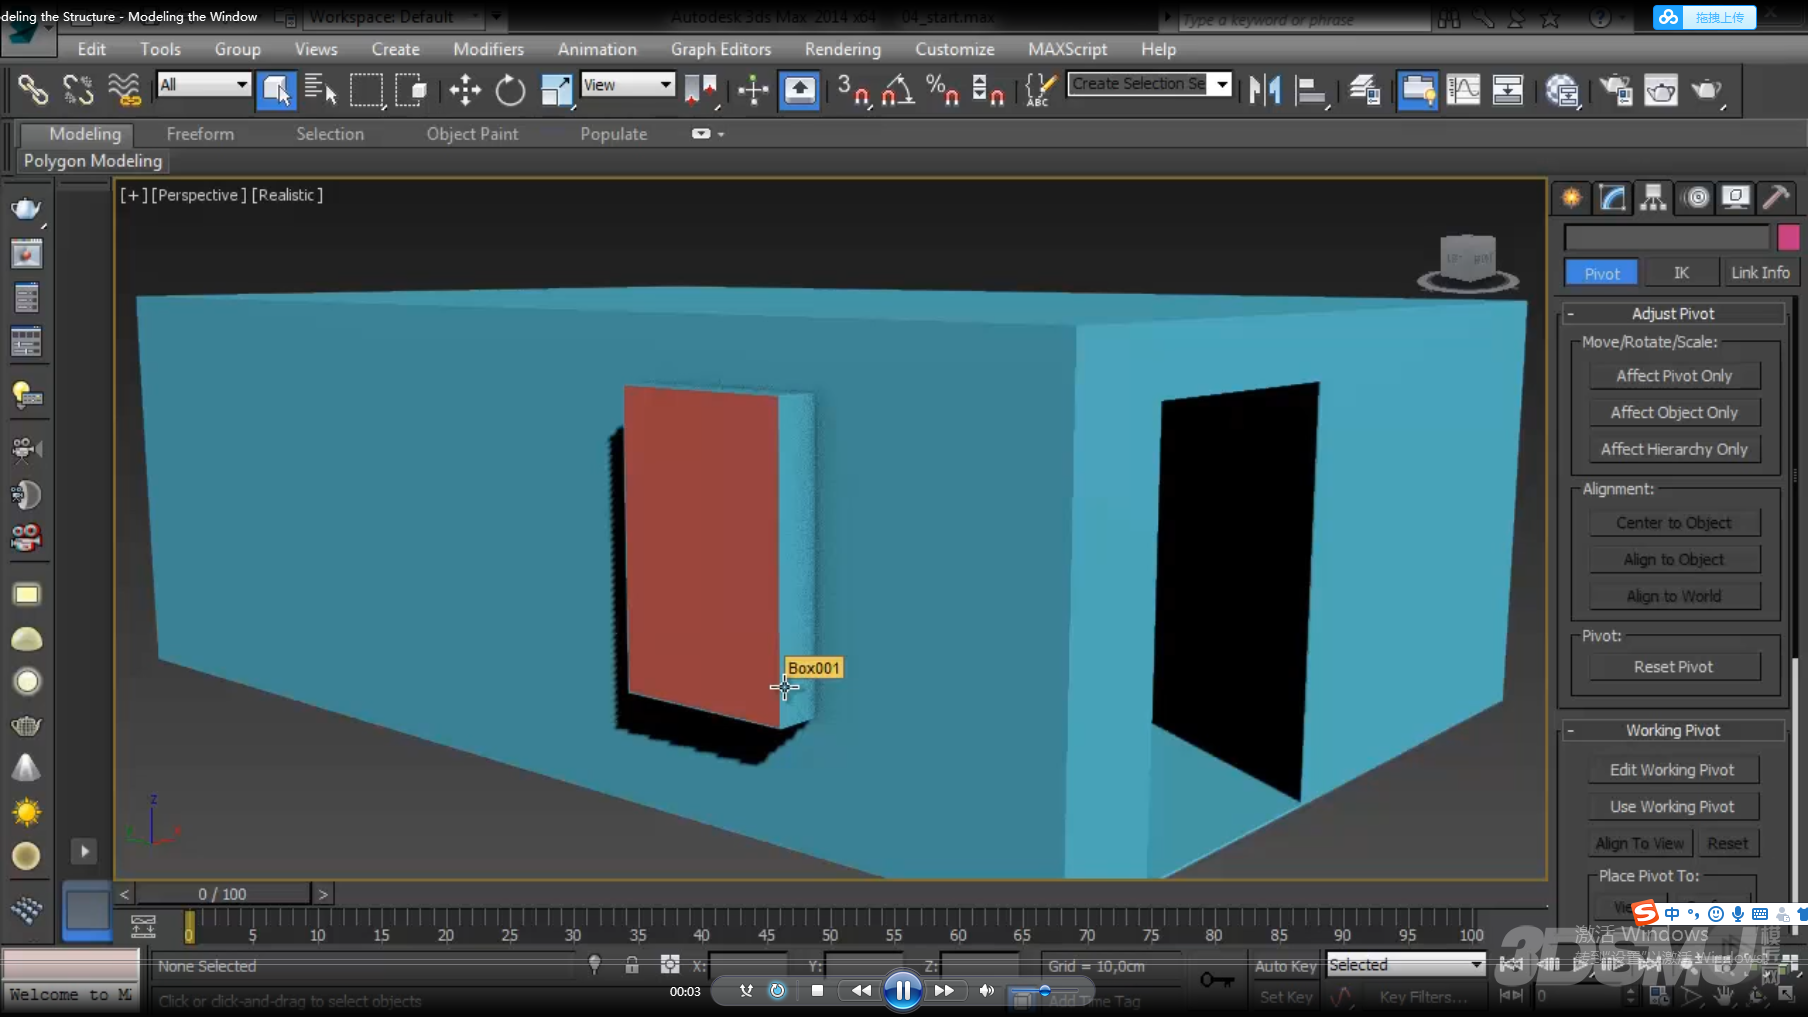Toggle Auto Key mode
Image resolution: width=1808 pixels, height=1017 pixels.
[1285, 966]
